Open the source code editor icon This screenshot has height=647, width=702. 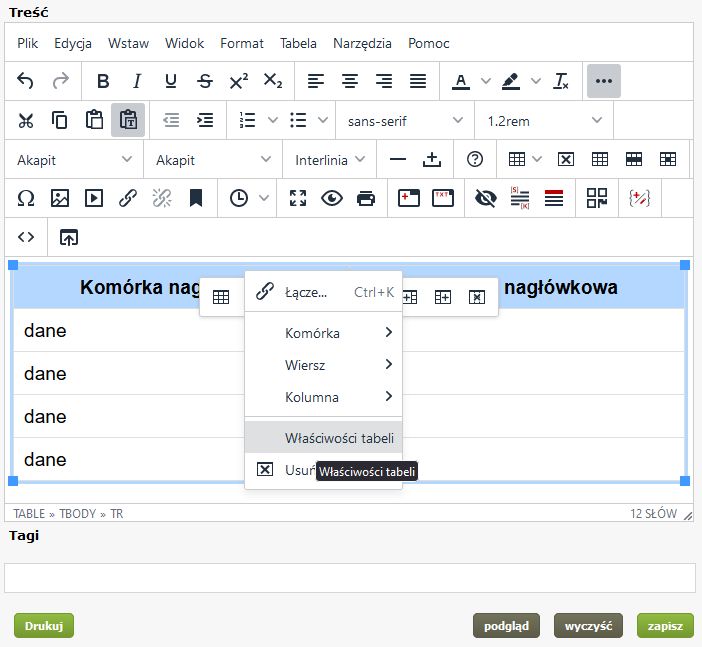pos(26,237)
